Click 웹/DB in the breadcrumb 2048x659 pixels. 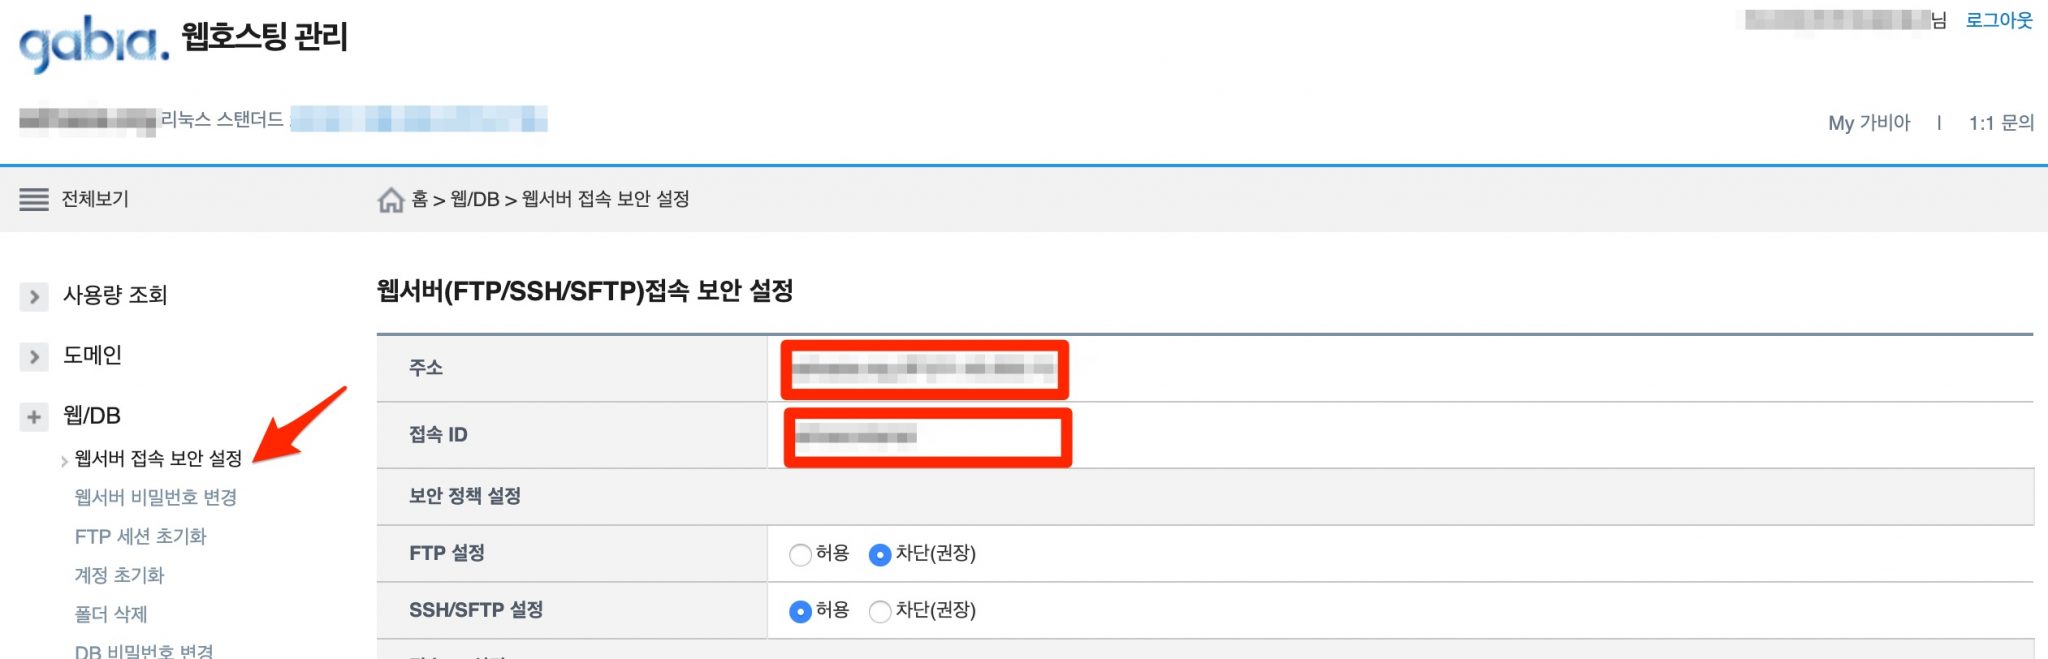click(474, 199)
